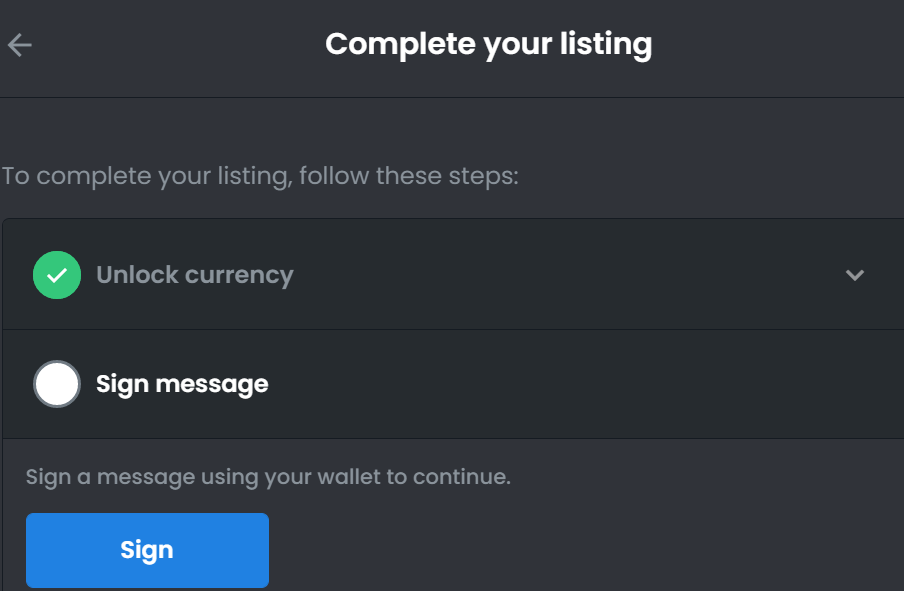The height and width of the screenshot is (591, 904).
Task: Click the 'follow these steps' instruction text
Action: click(x=409, y=176)
